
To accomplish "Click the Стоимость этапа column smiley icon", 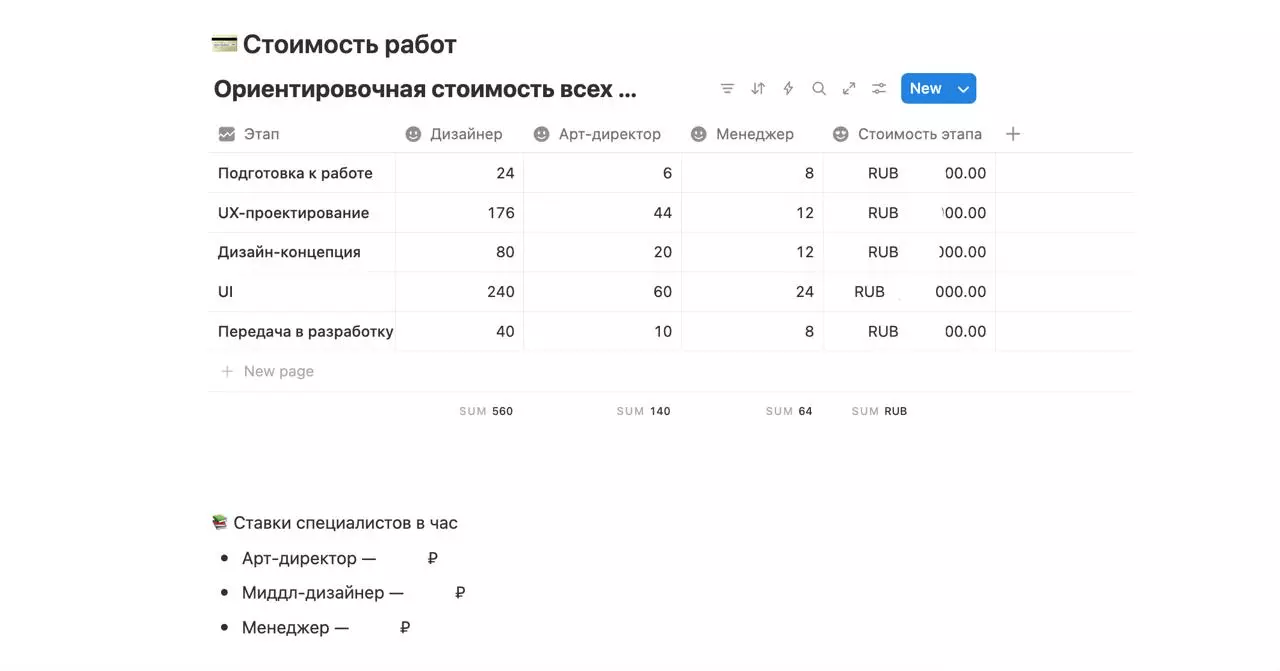I will coord(841,134).
